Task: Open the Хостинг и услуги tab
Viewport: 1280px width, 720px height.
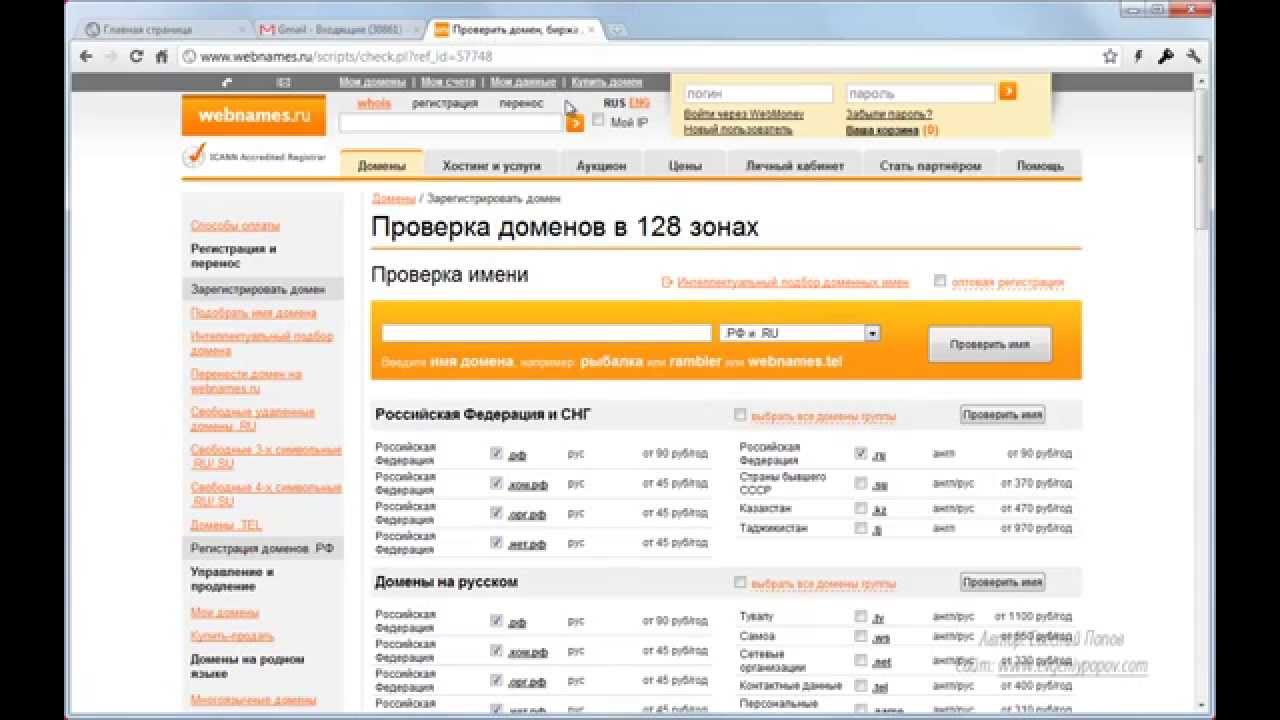Action: pos(491,166)
